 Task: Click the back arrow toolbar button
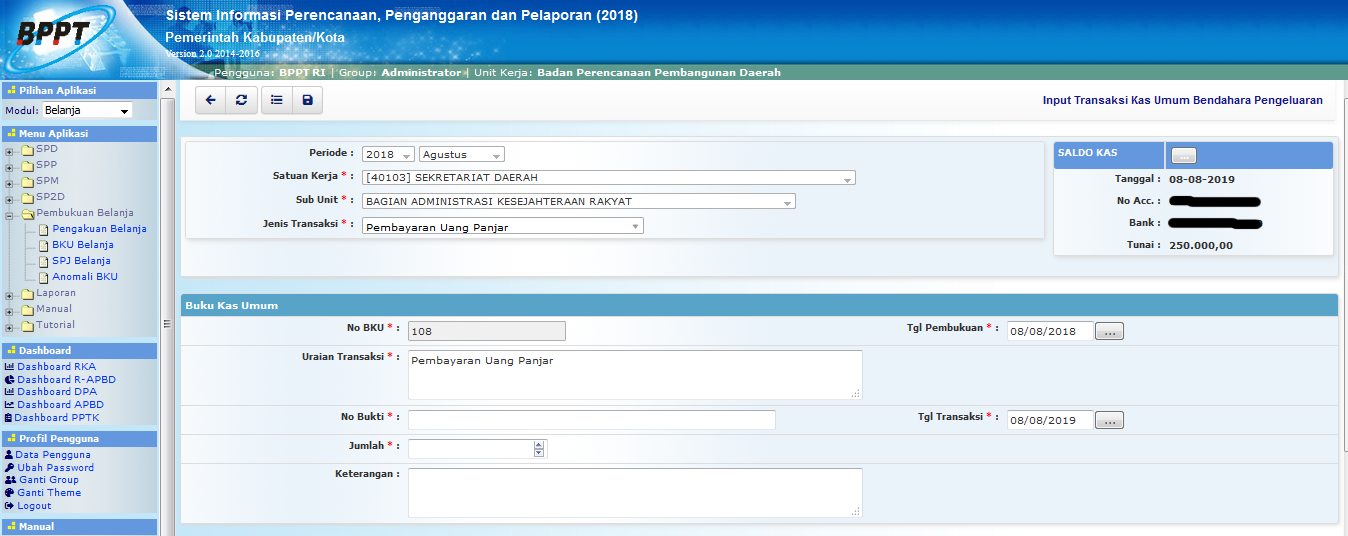[210, 100]
